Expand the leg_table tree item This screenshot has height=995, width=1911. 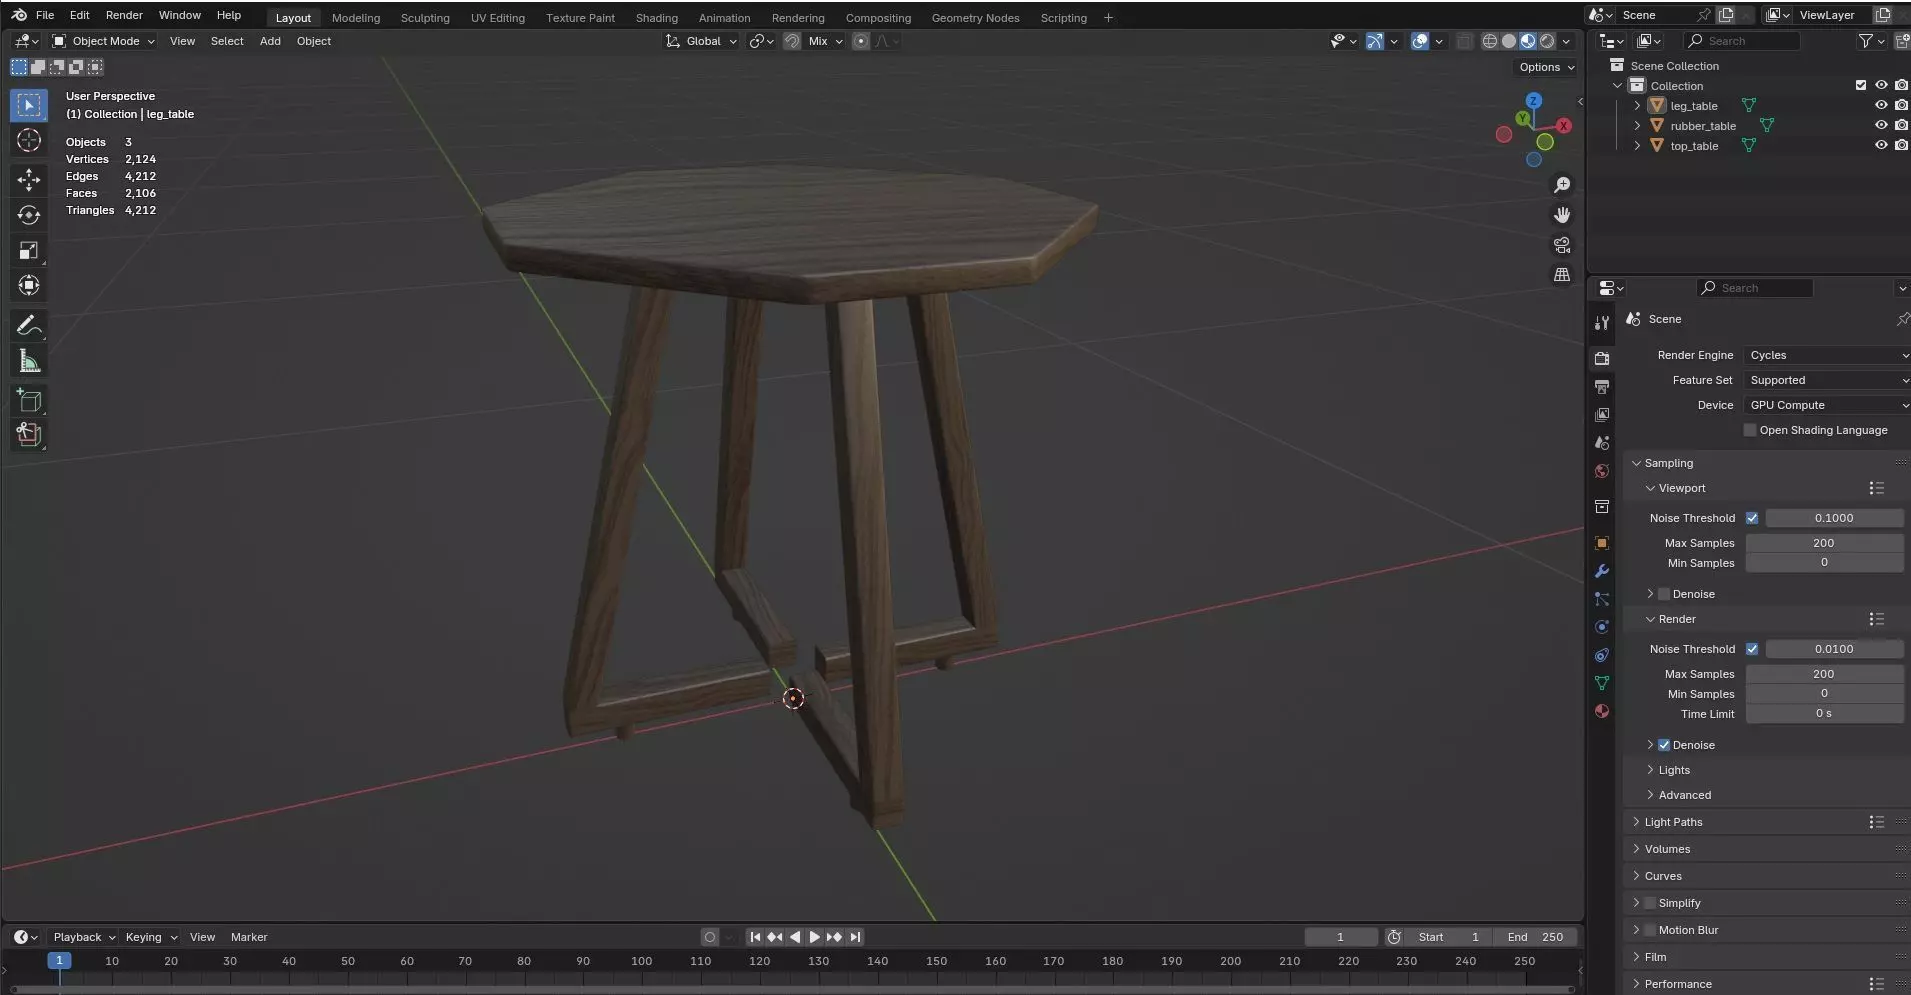tap(1637, 105)
